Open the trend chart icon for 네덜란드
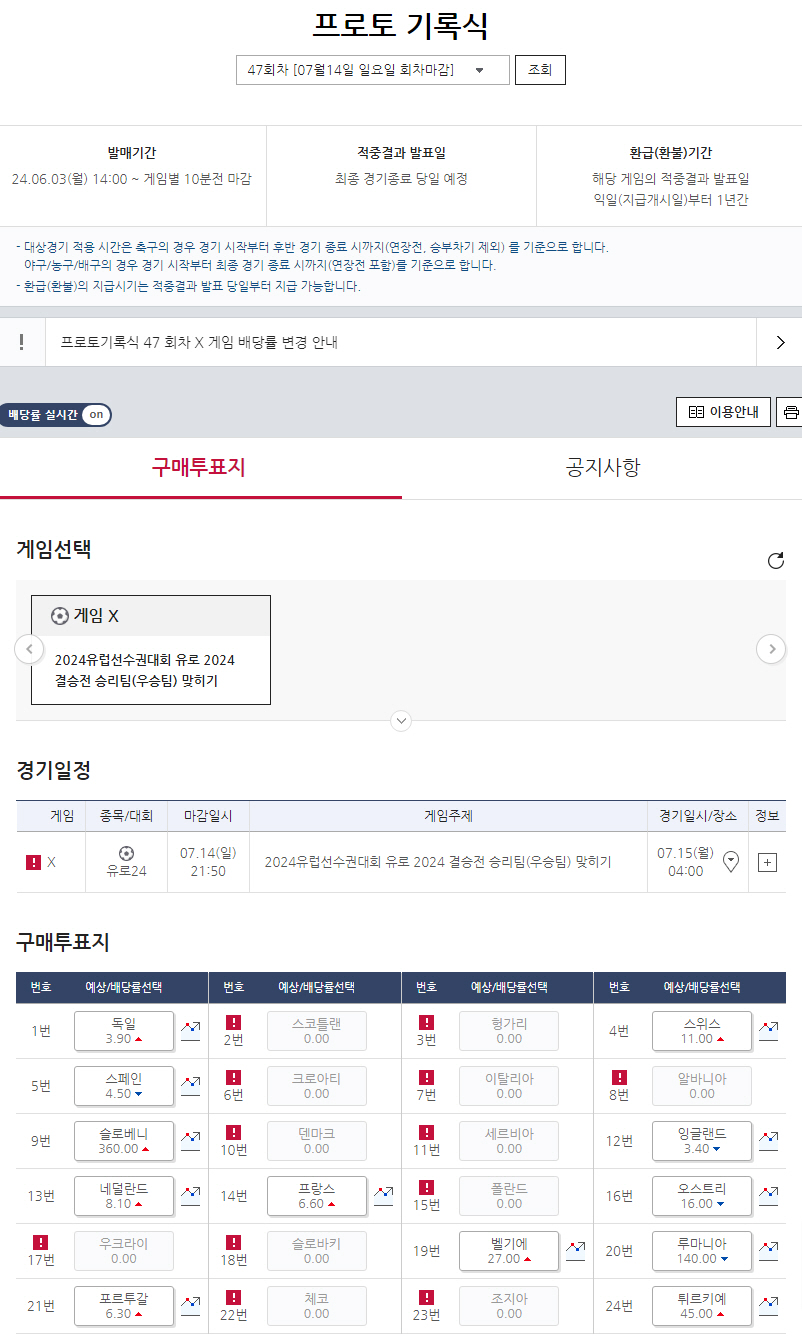The width and height of the screenshot is (802, 1336). pos(190,1194)
